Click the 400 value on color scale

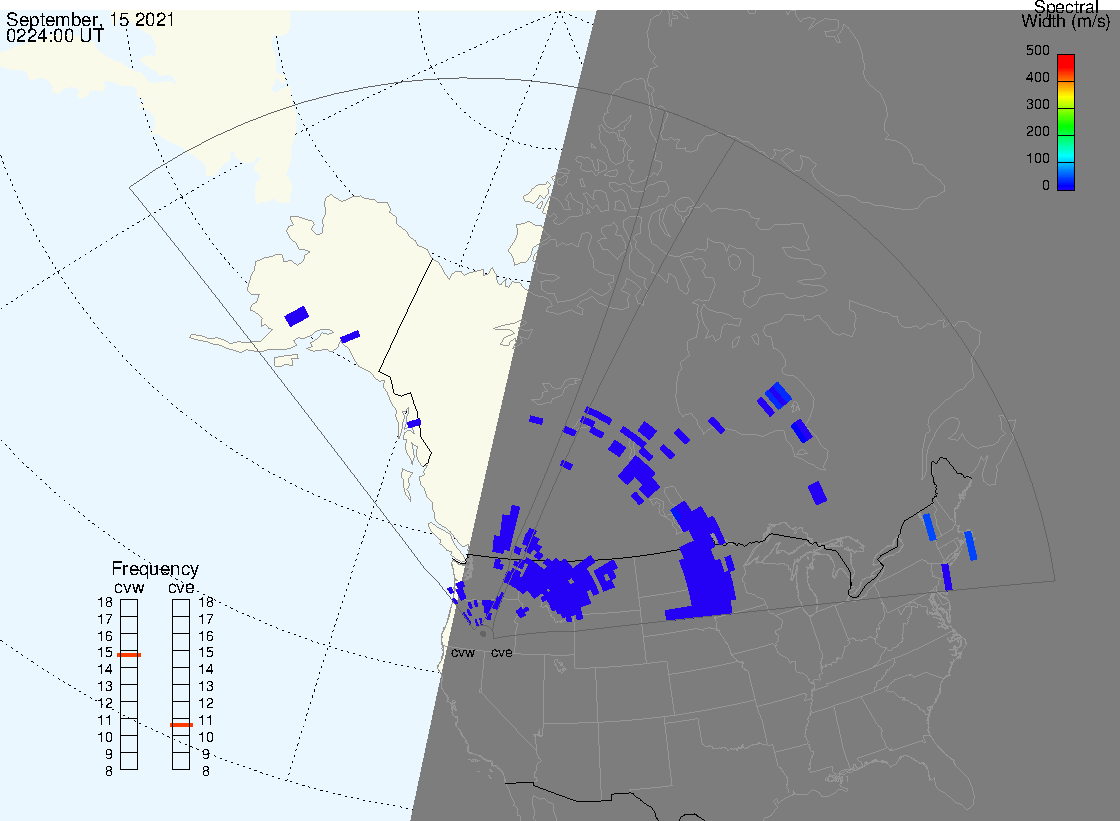(1038, 77)
